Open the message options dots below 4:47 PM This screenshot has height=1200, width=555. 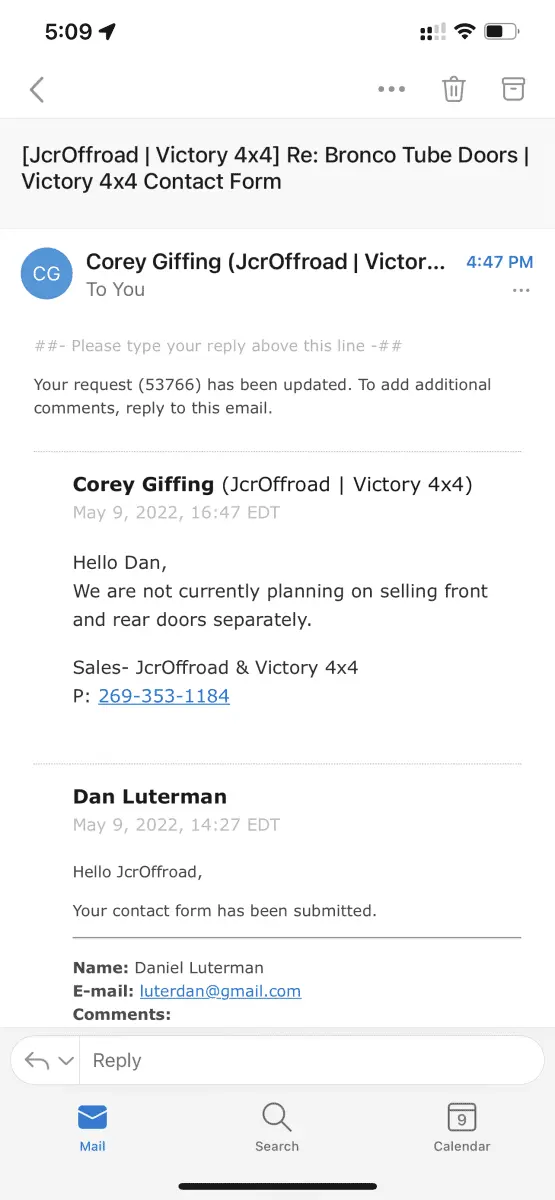pyautogui.click(x=521, y=290)
